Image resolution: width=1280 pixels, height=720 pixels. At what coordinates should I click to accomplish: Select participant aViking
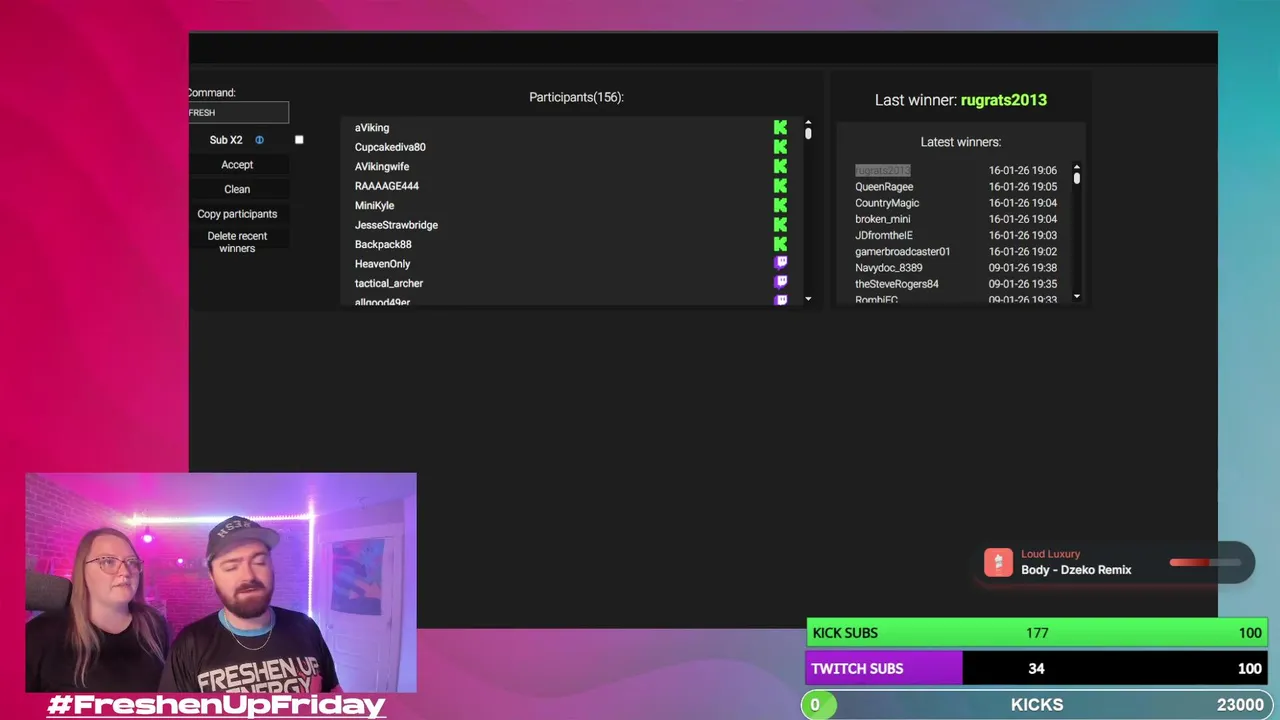tap(372, 128)
